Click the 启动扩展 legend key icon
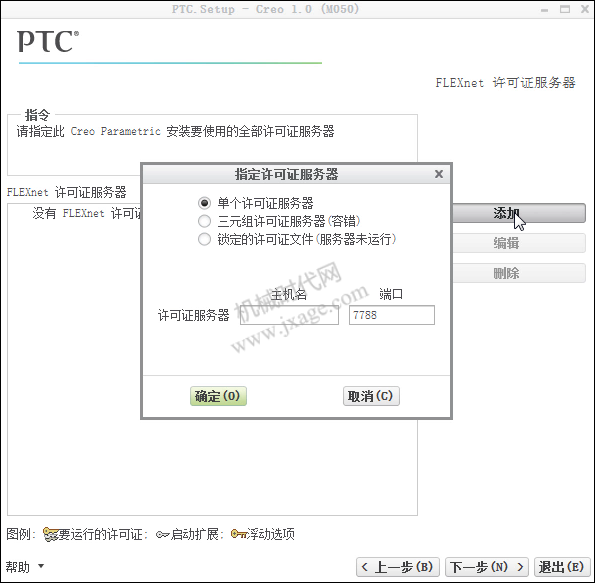Viewport: 595px width, 583px height. coord(162,535)
